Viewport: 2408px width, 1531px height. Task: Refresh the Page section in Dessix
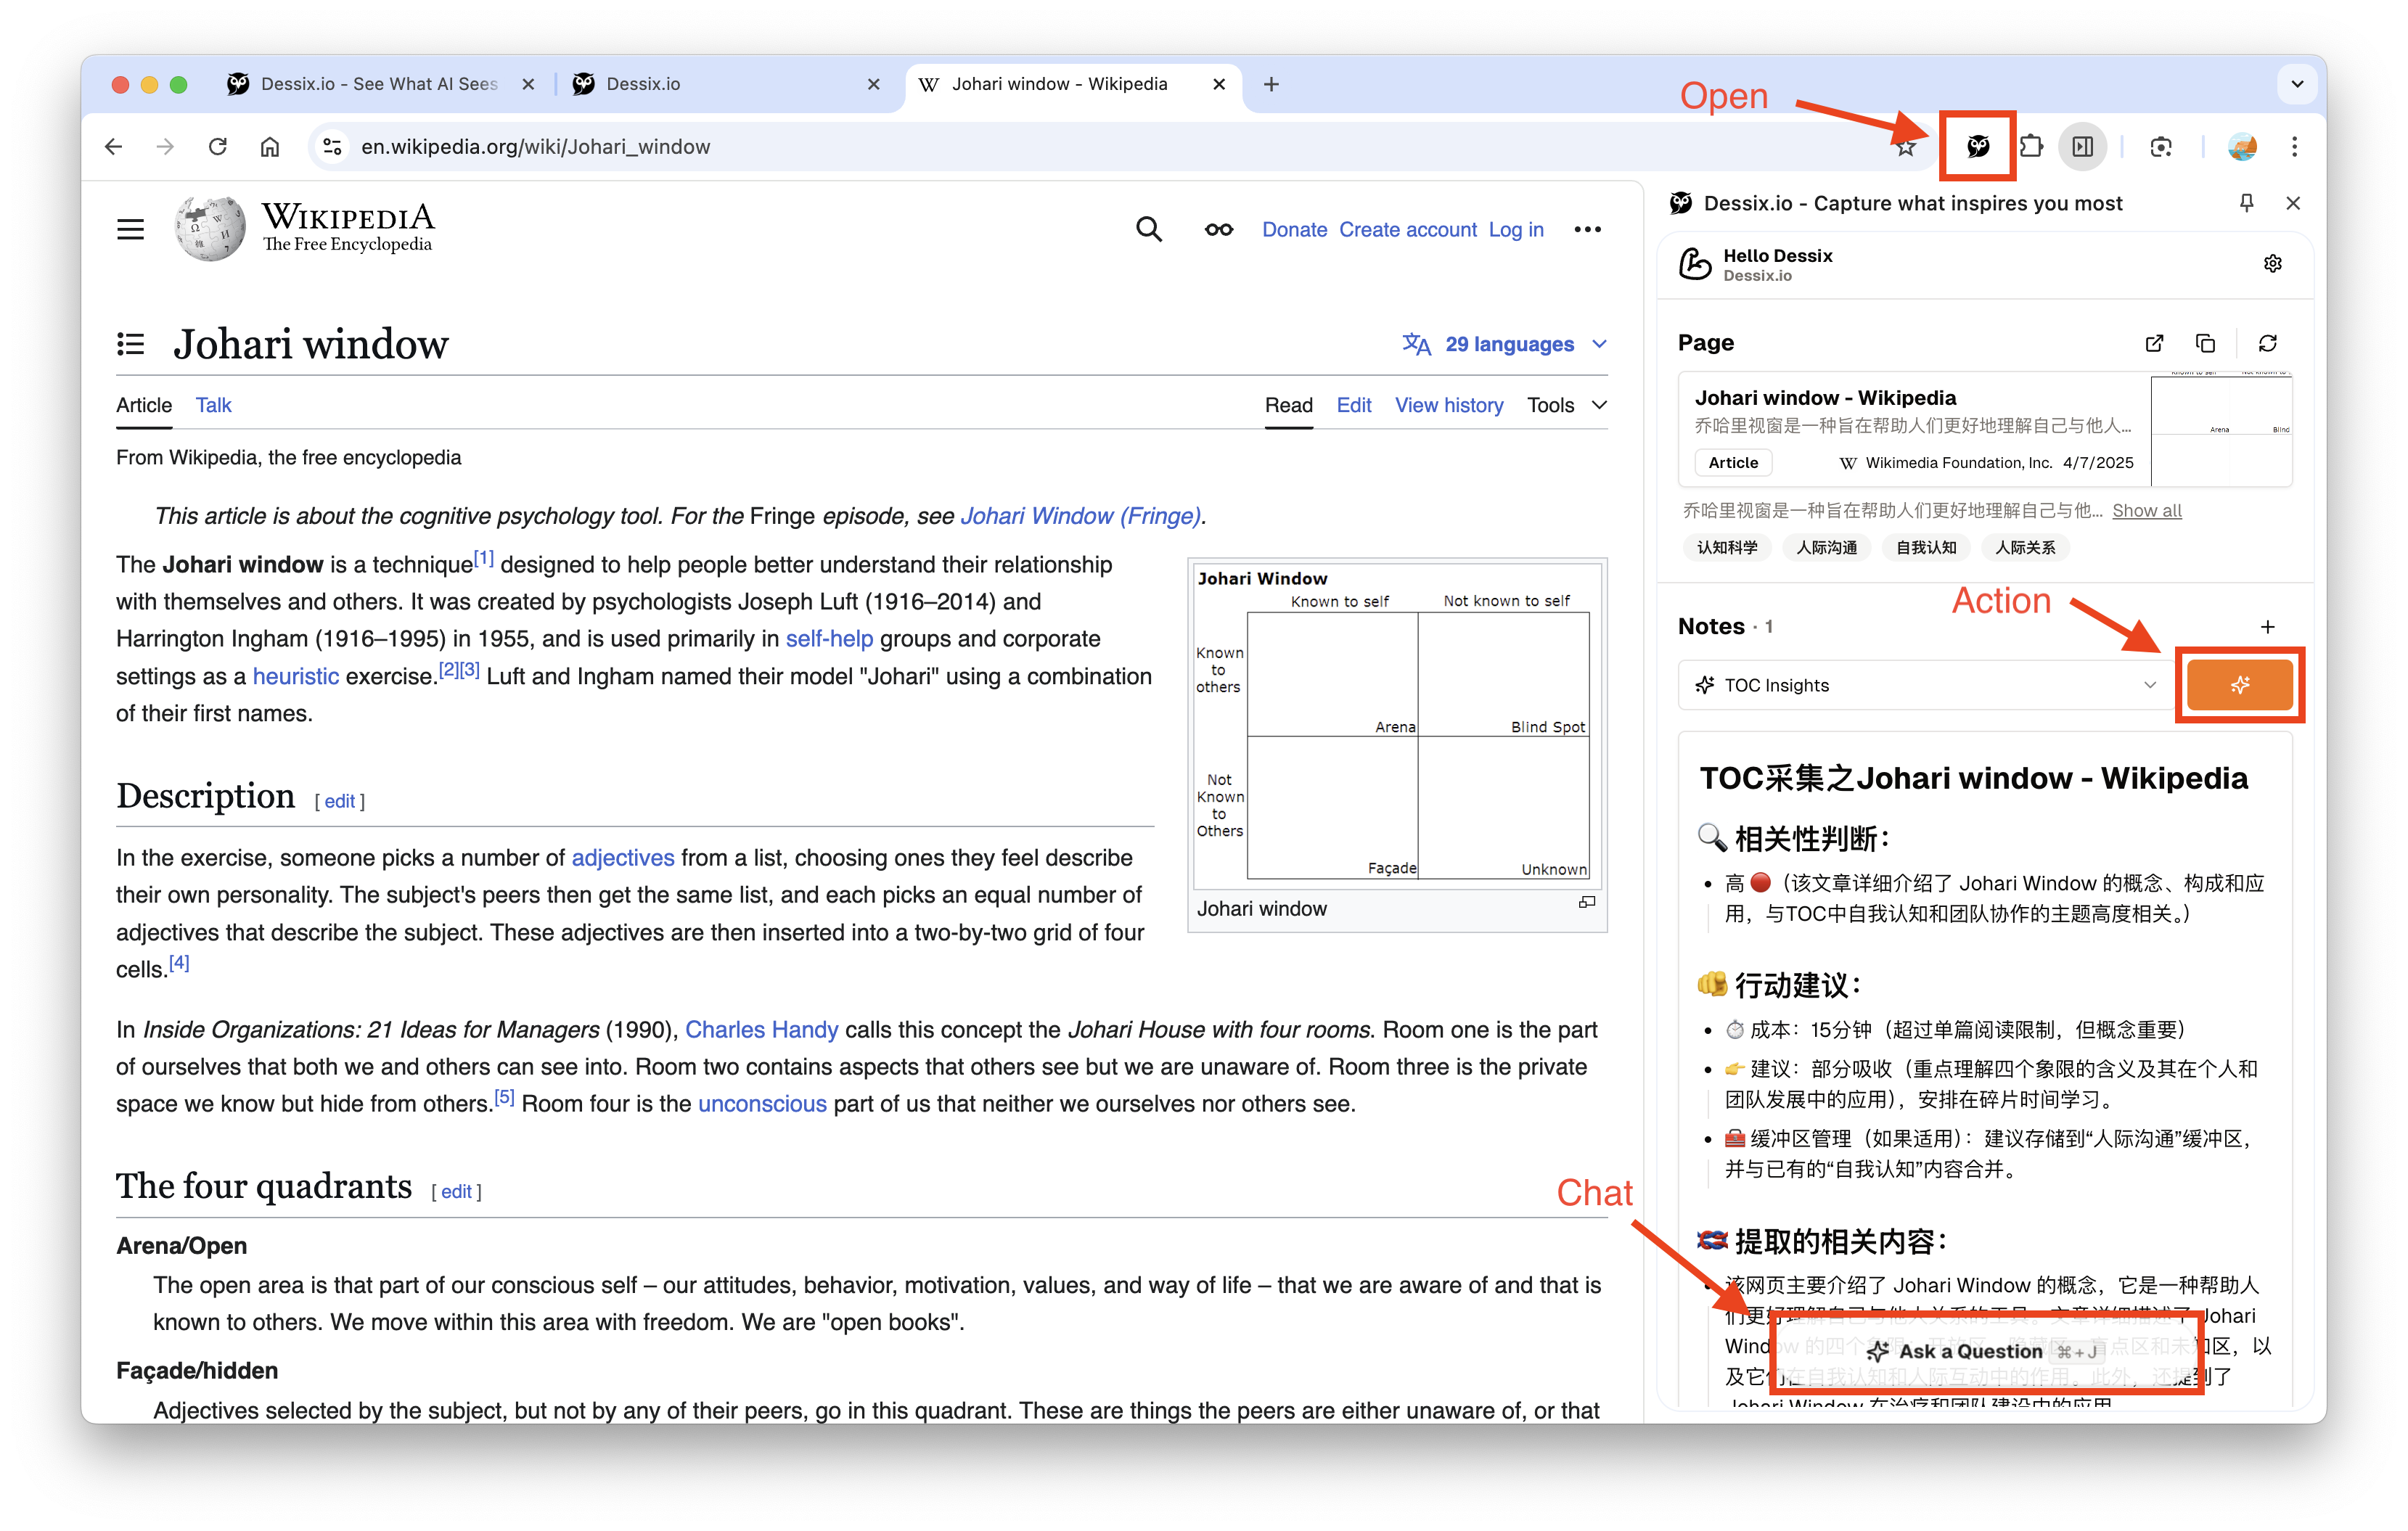click(x=2267, y=344)
